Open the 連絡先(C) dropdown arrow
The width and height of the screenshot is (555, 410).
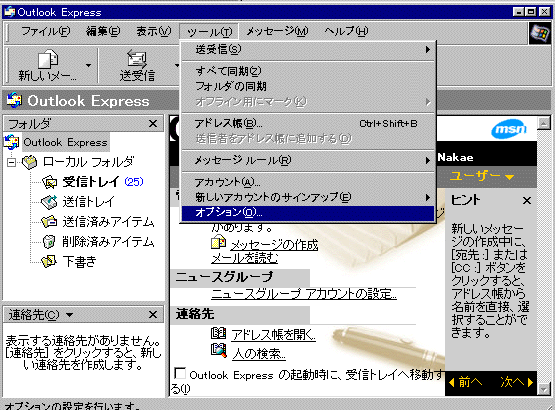pyautogui.click(x=69, y=314)
